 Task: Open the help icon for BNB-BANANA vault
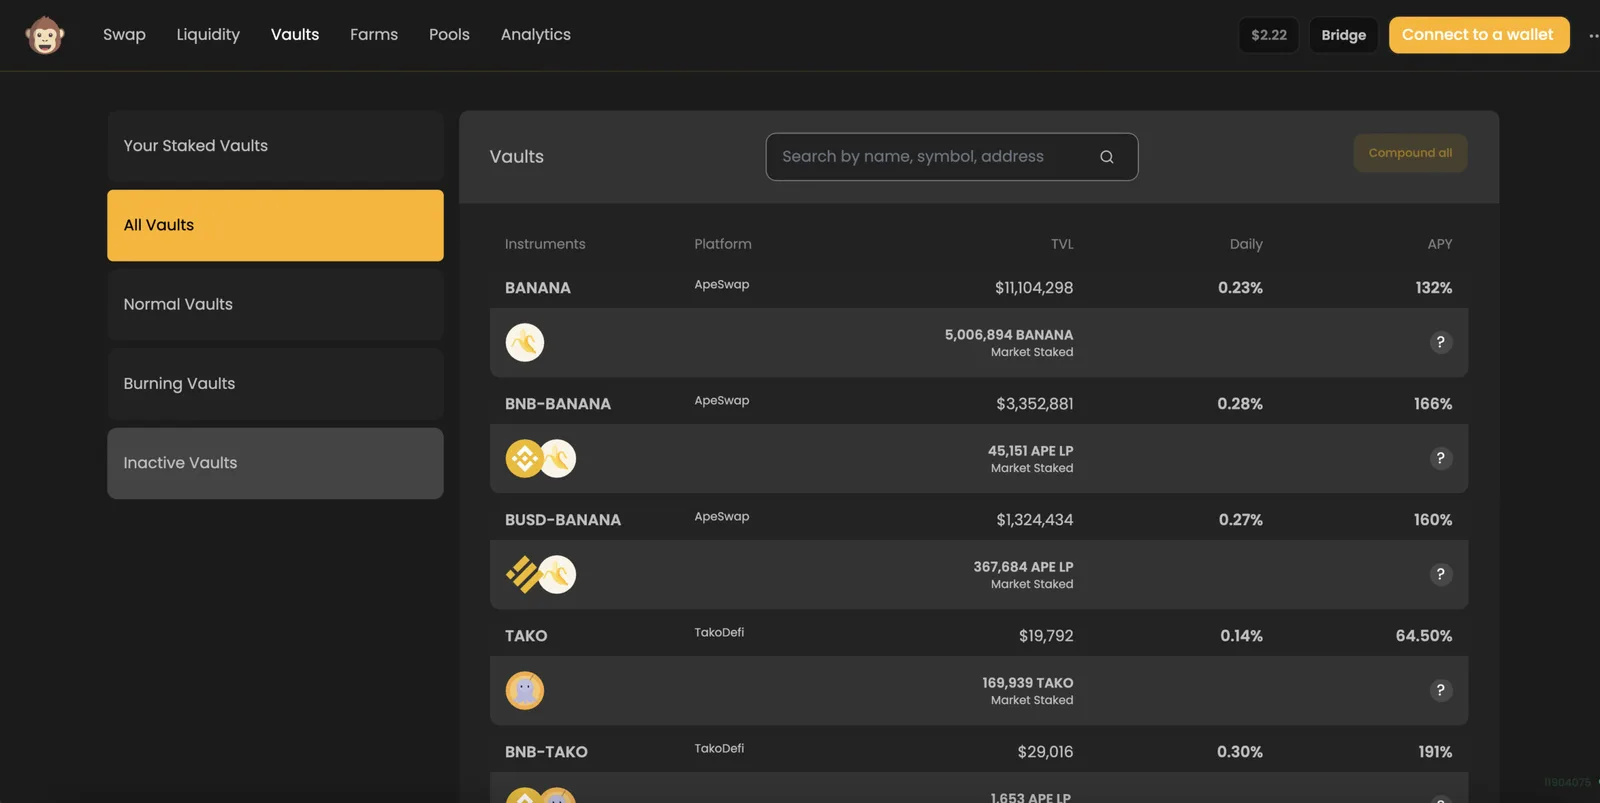[1440, 458]
